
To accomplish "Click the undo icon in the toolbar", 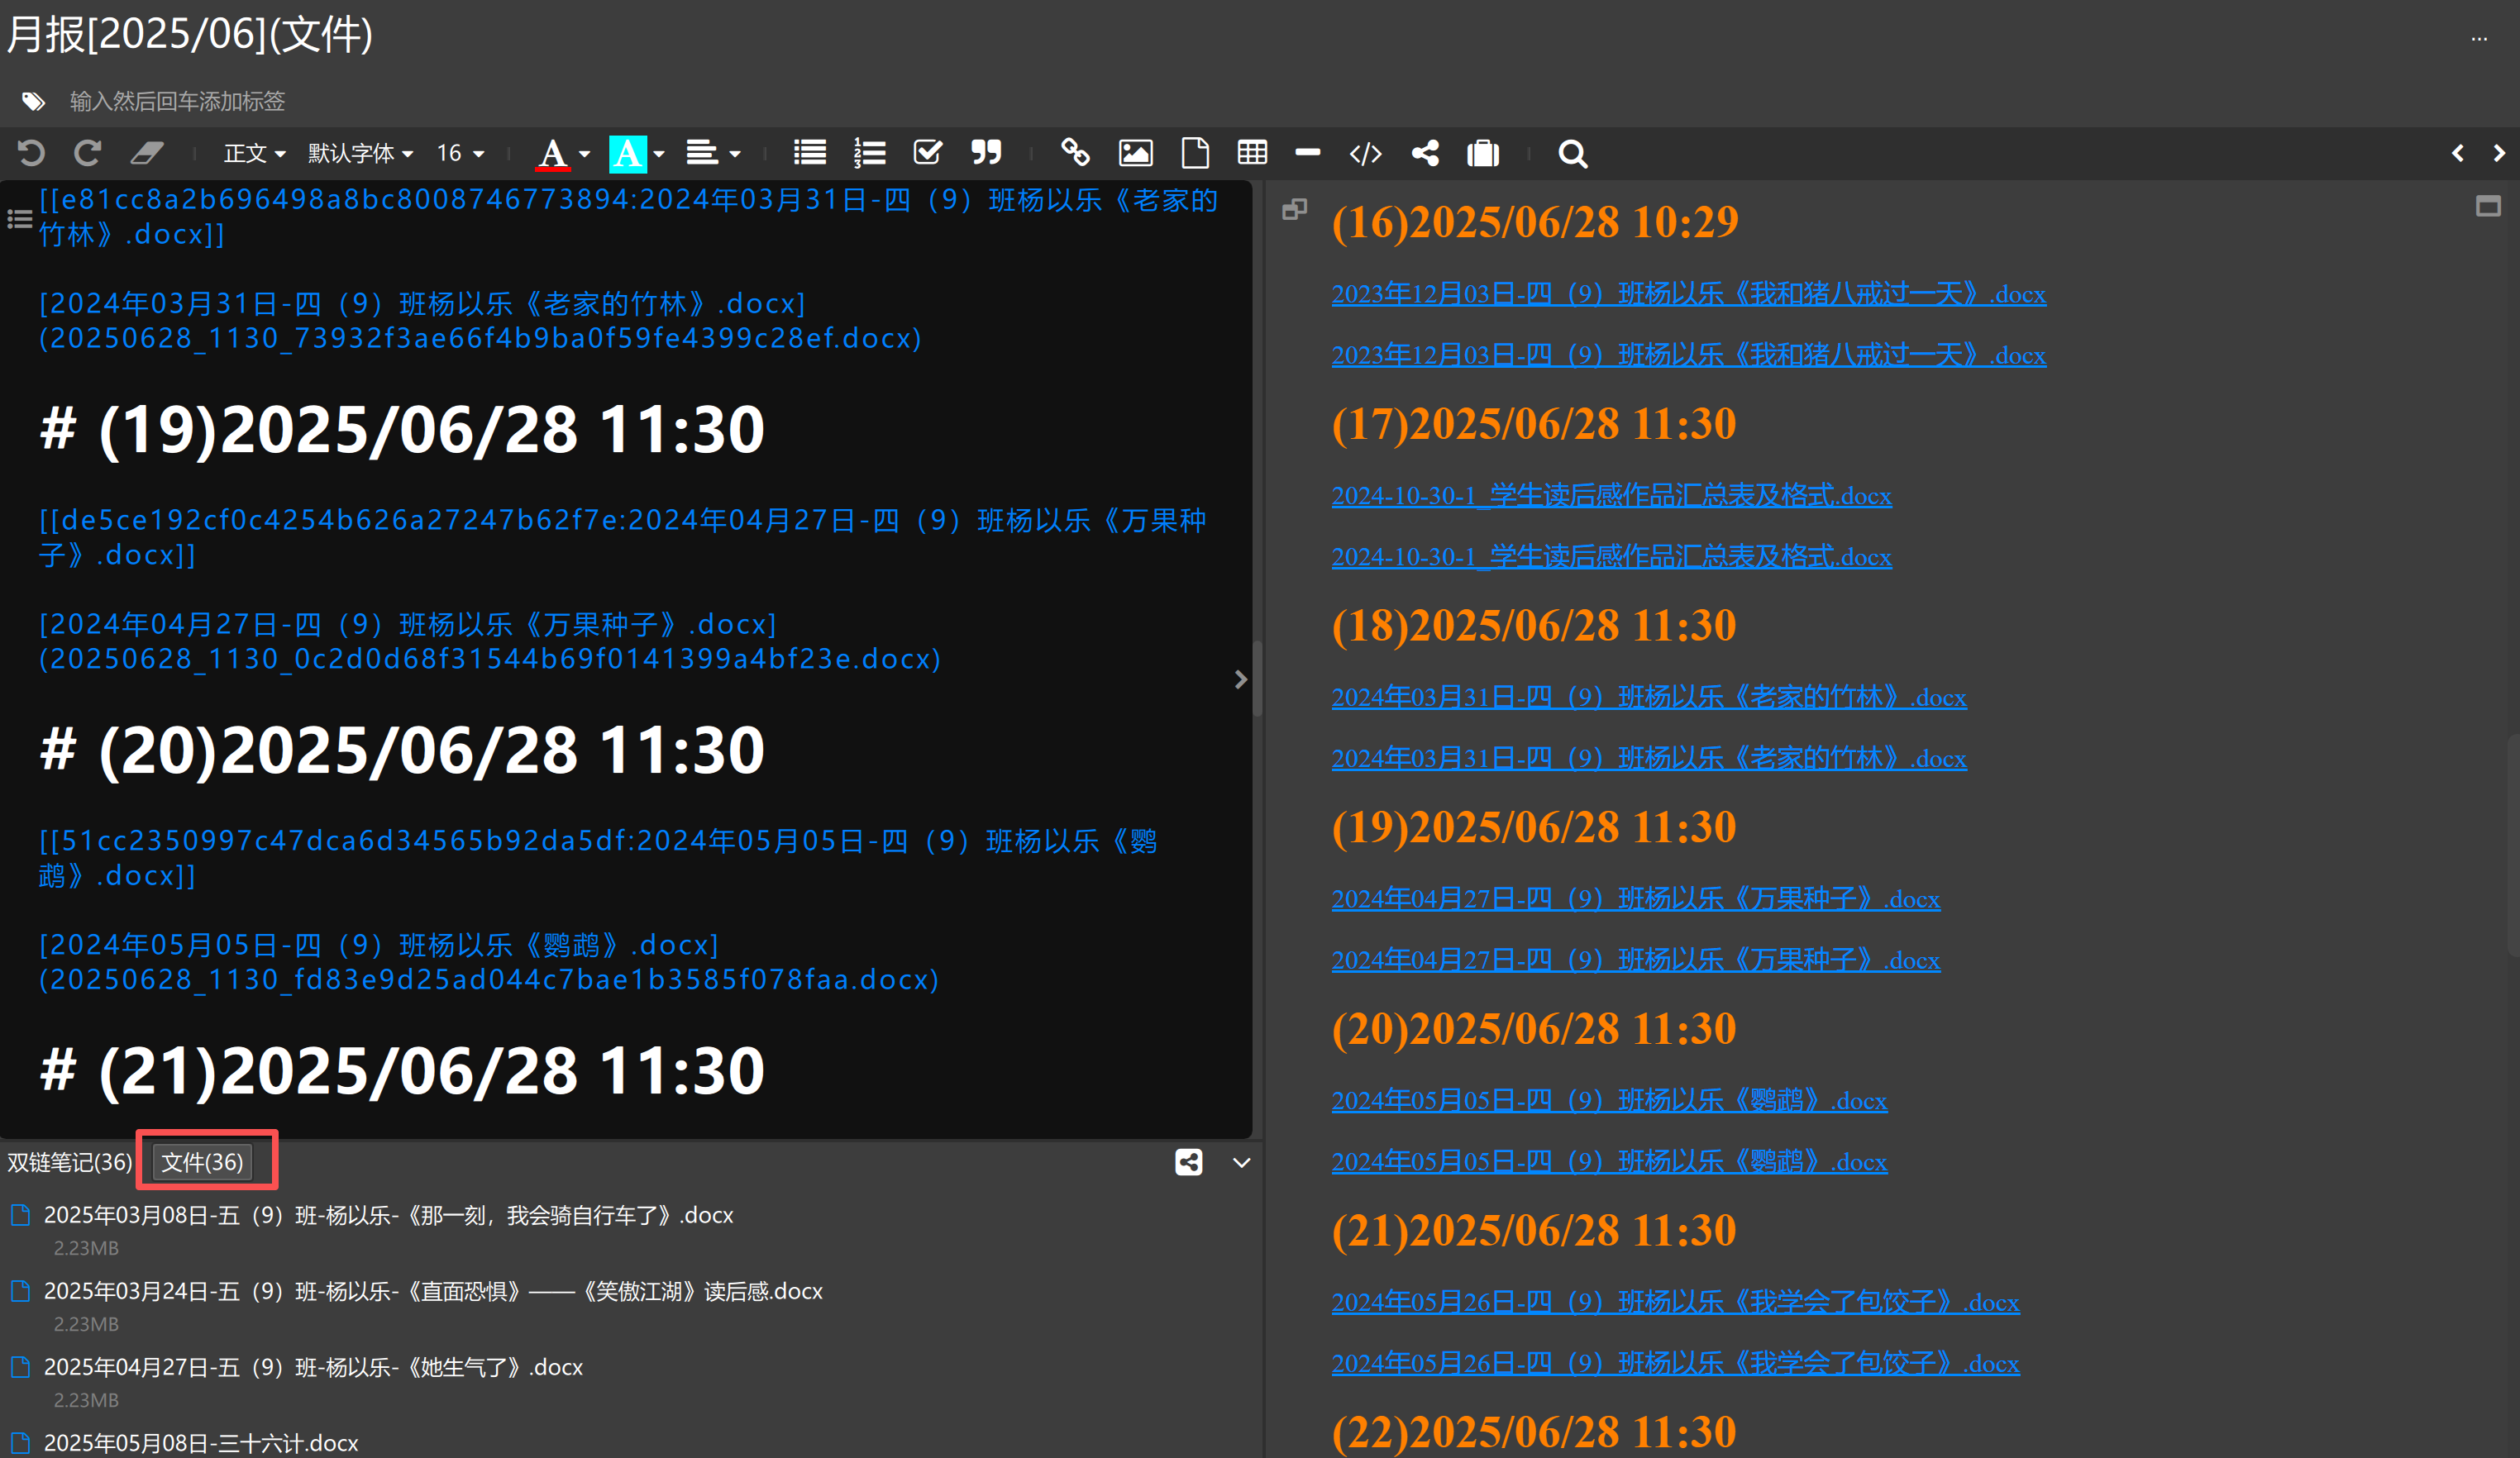I will [x=31, y=153].
